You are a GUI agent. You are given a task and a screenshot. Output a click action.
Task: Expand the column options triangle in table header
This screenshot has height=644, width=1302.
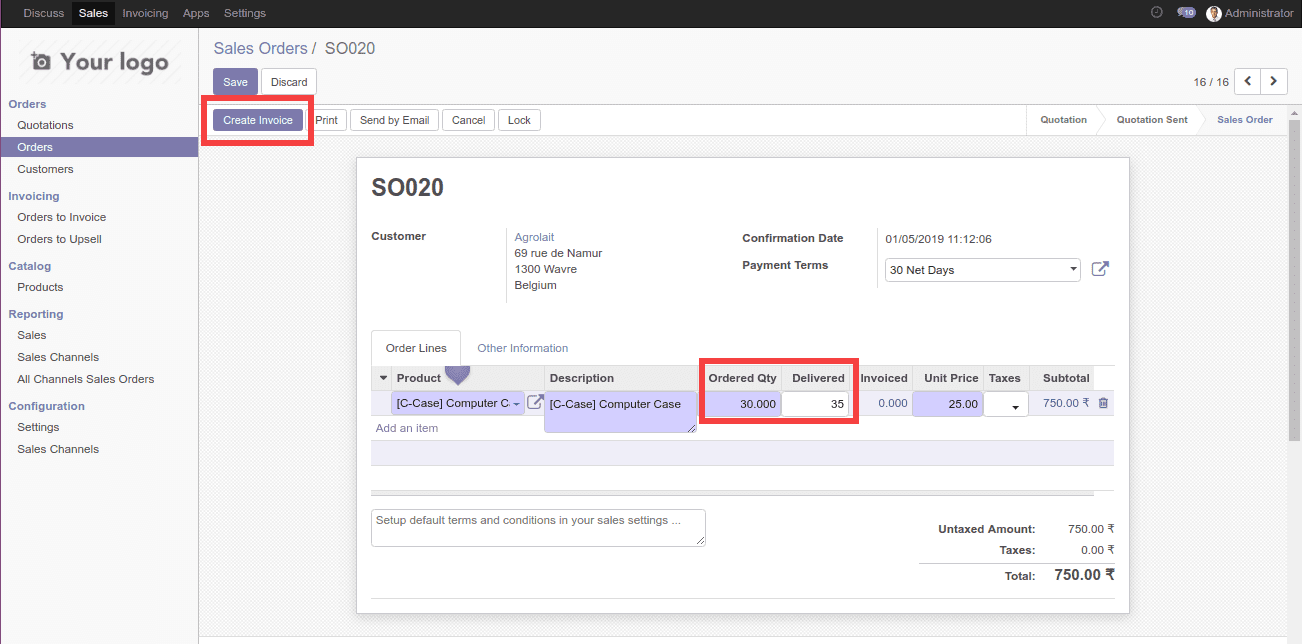click(x=383, y=378)
